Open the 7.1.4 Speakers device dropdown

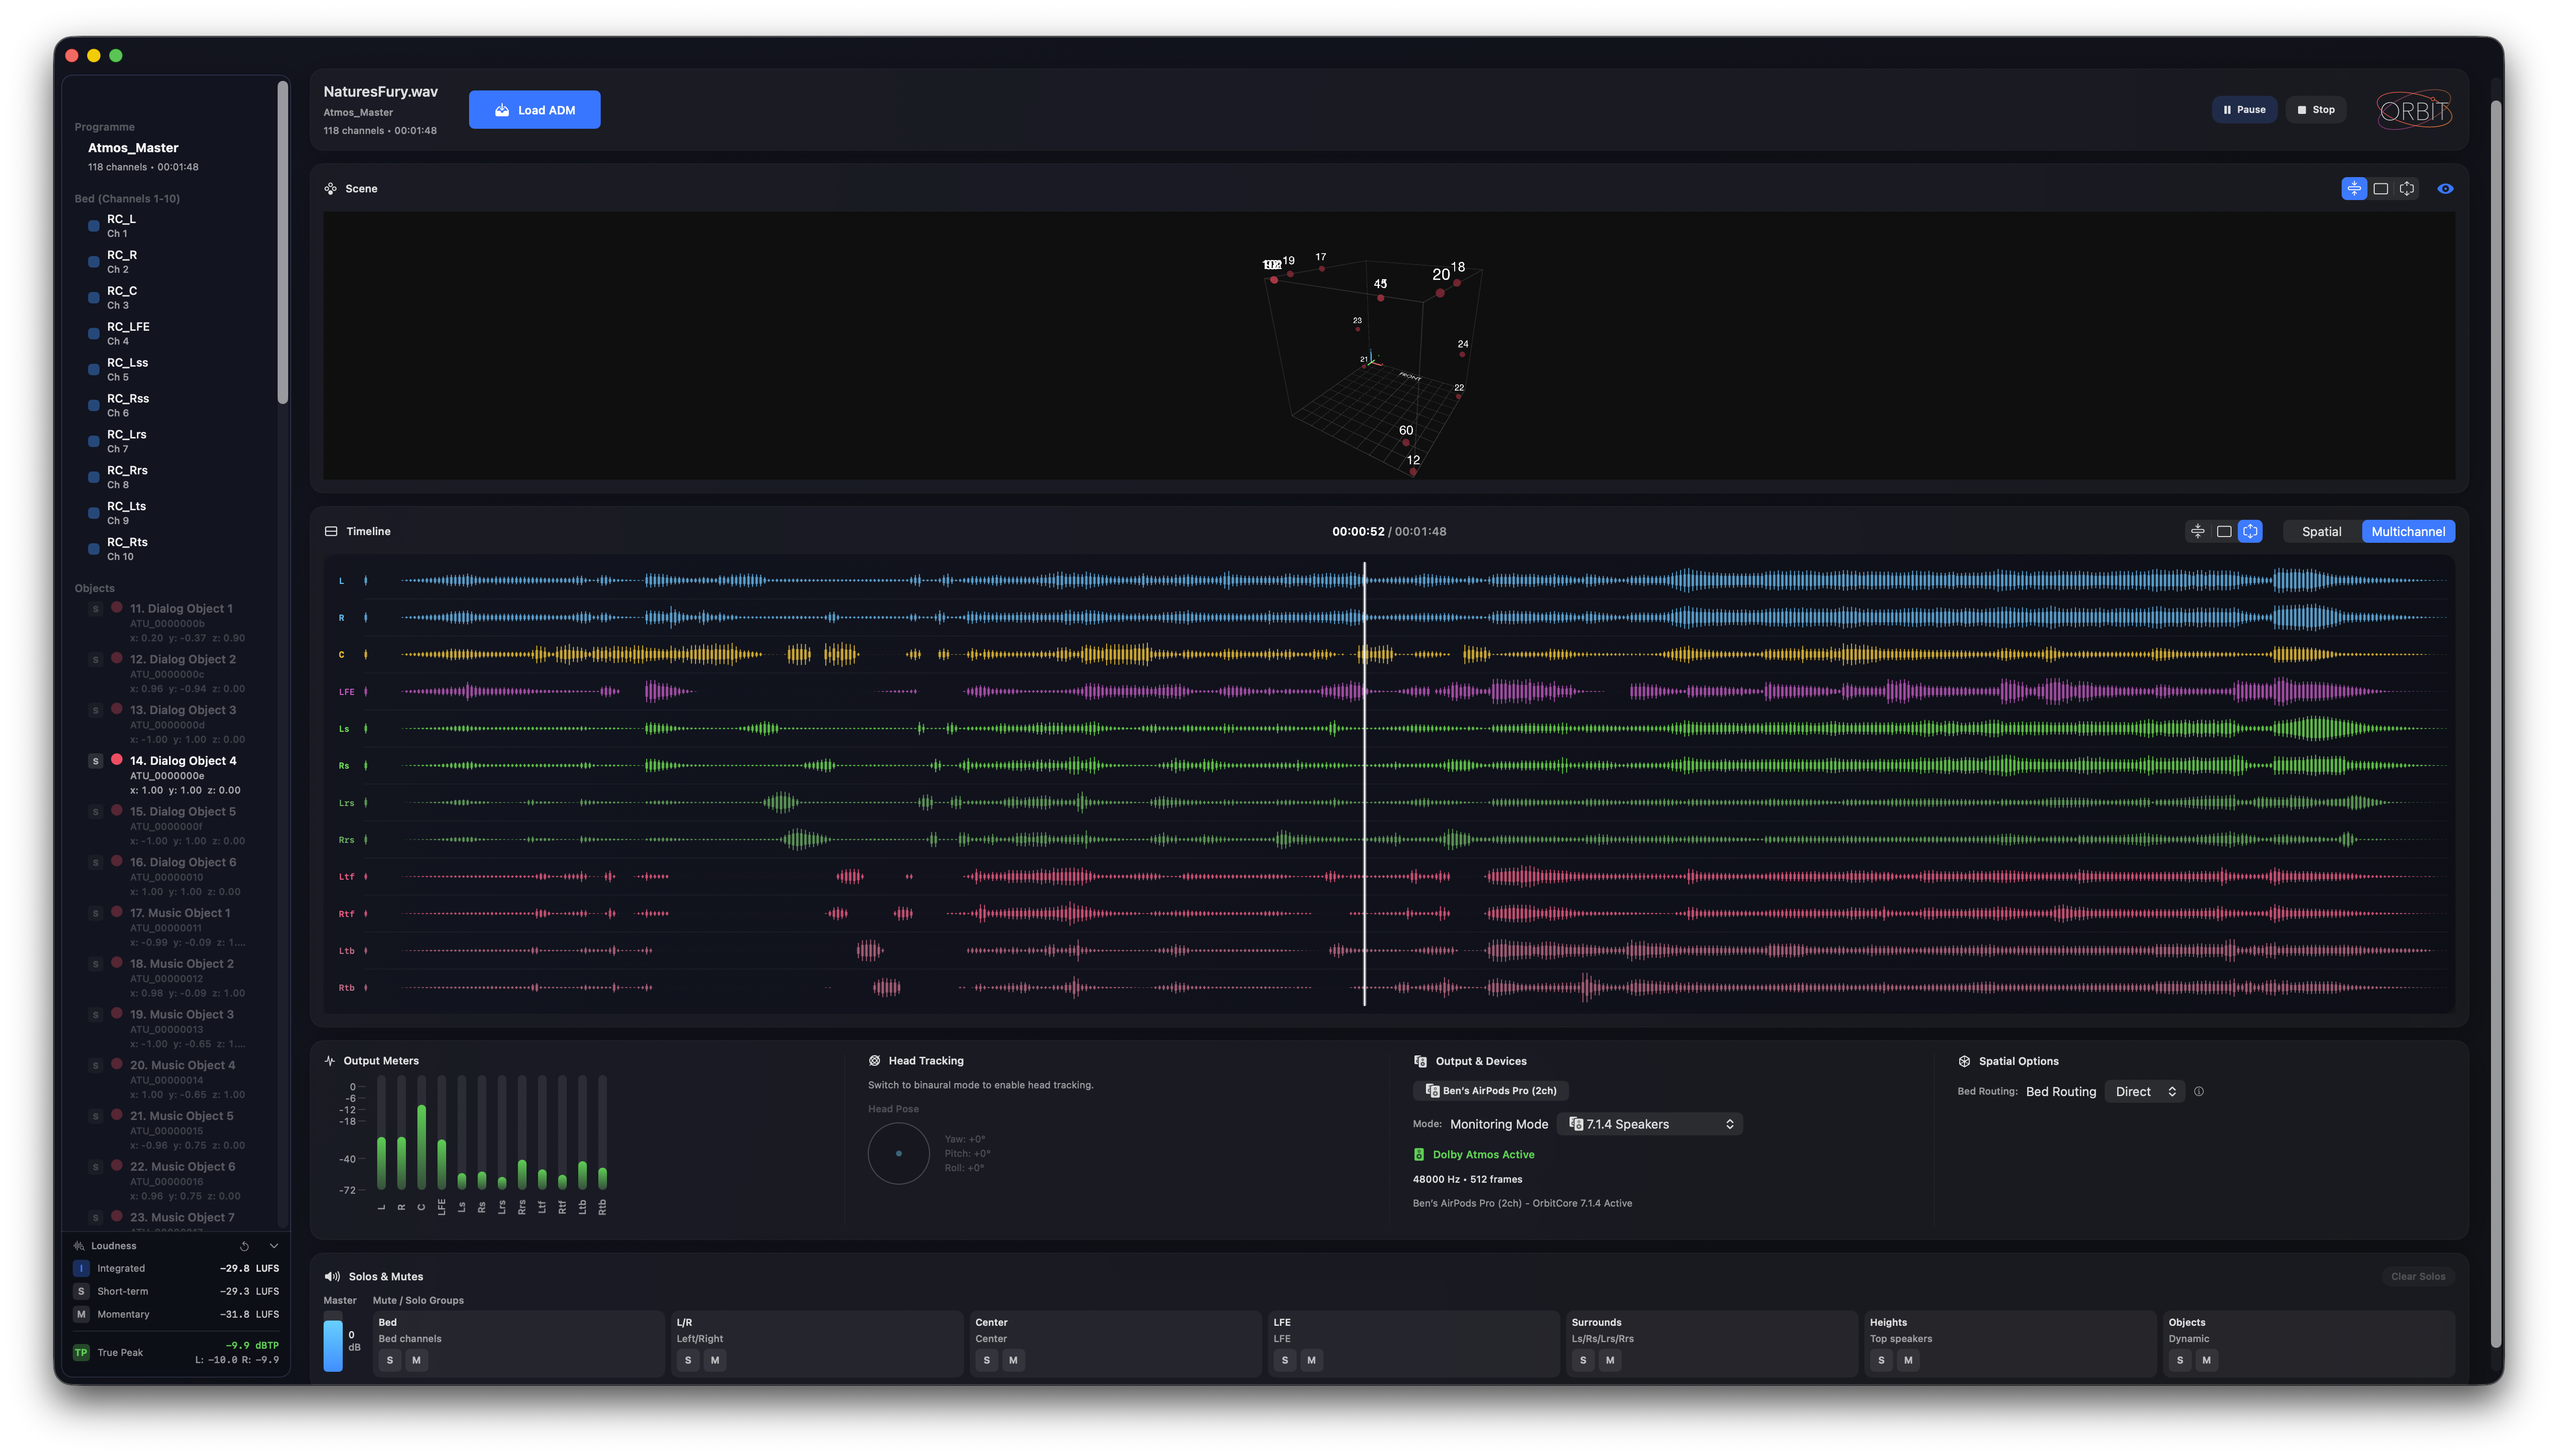click(1649, 1123)
